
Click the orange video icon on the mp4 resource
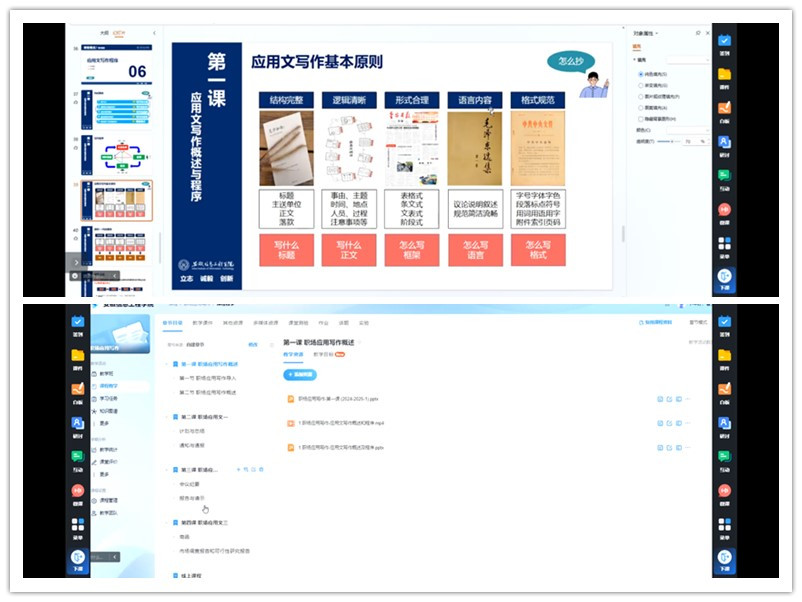pos(290,424)
